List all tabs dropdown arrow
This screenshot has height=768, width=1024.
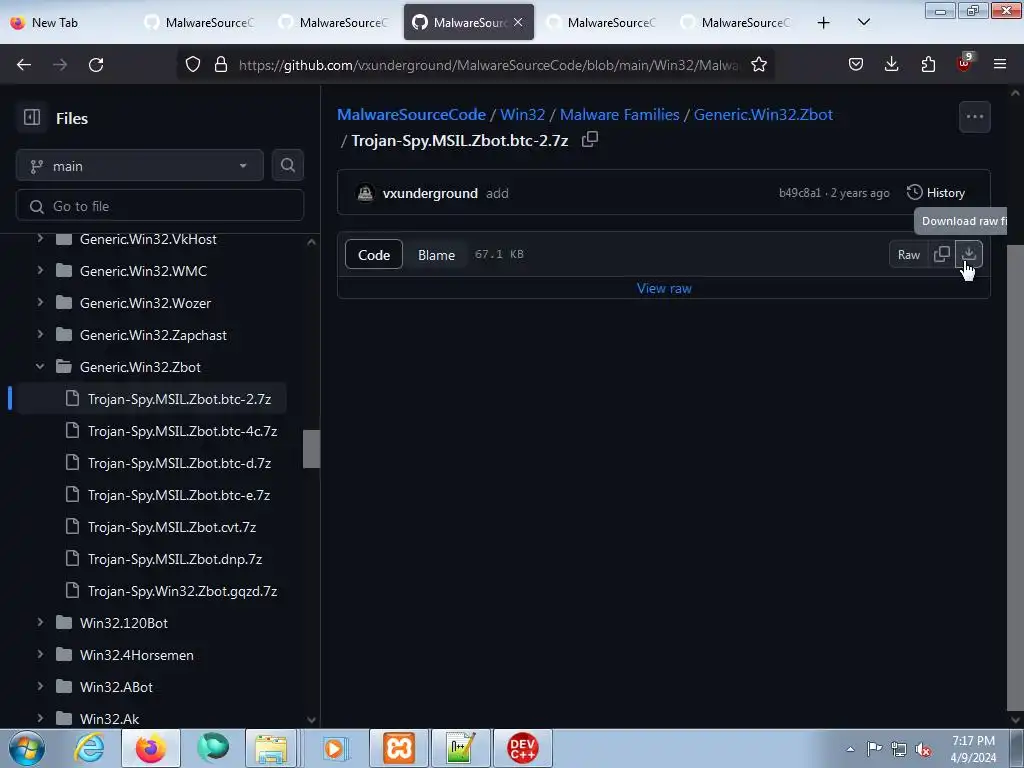(863, 23)
